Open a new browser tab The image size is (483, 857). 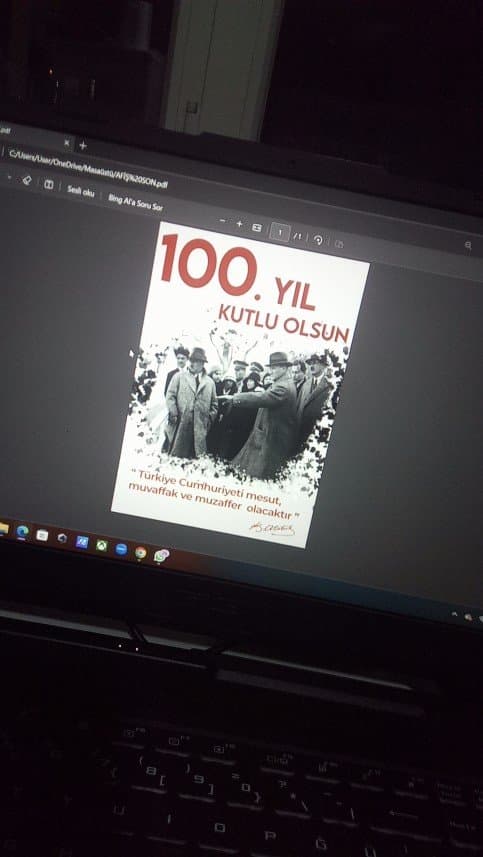click(x=83, y=145)
